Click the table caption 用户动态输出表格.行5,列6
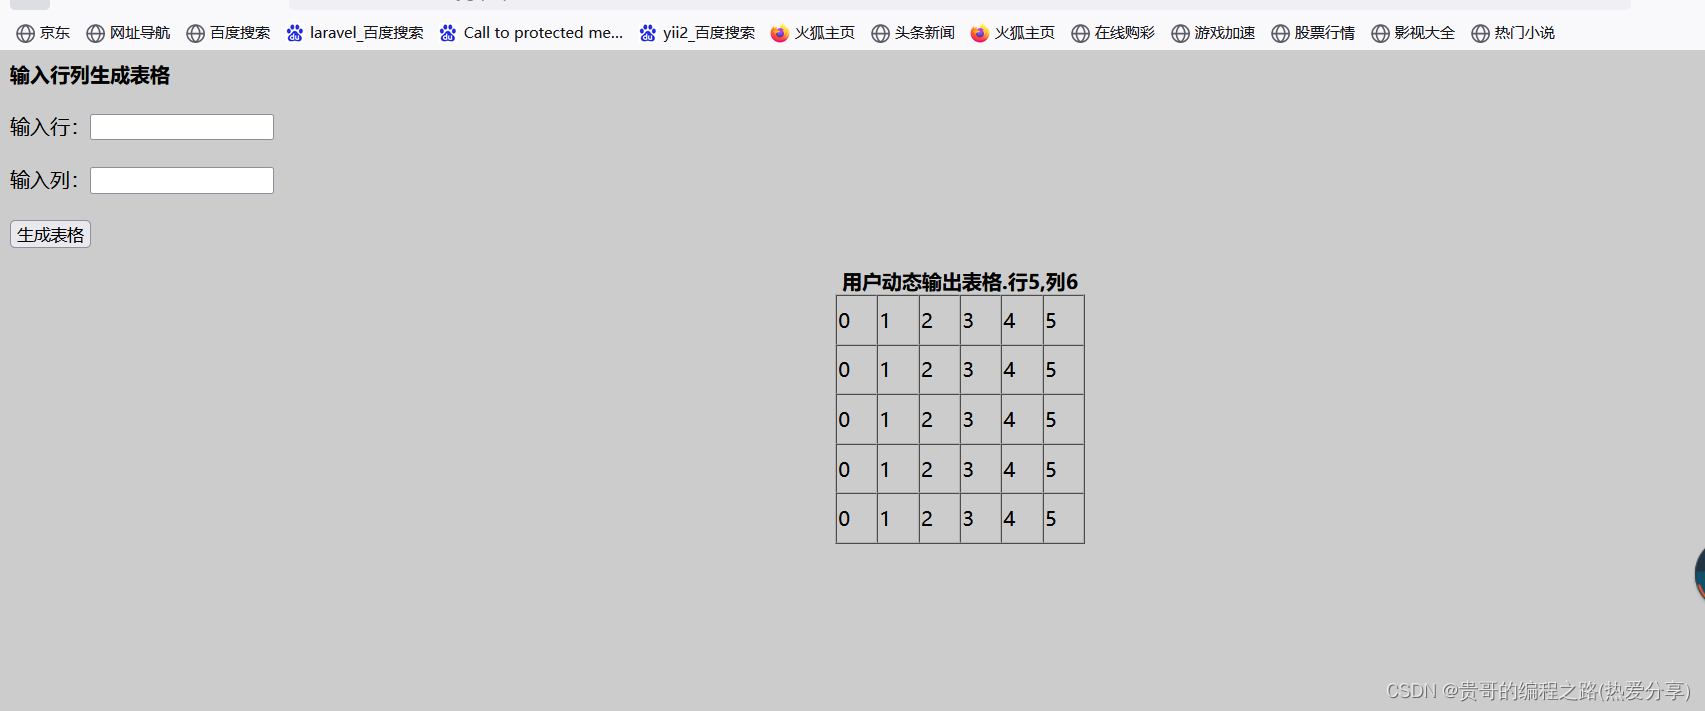 point(960,282)
